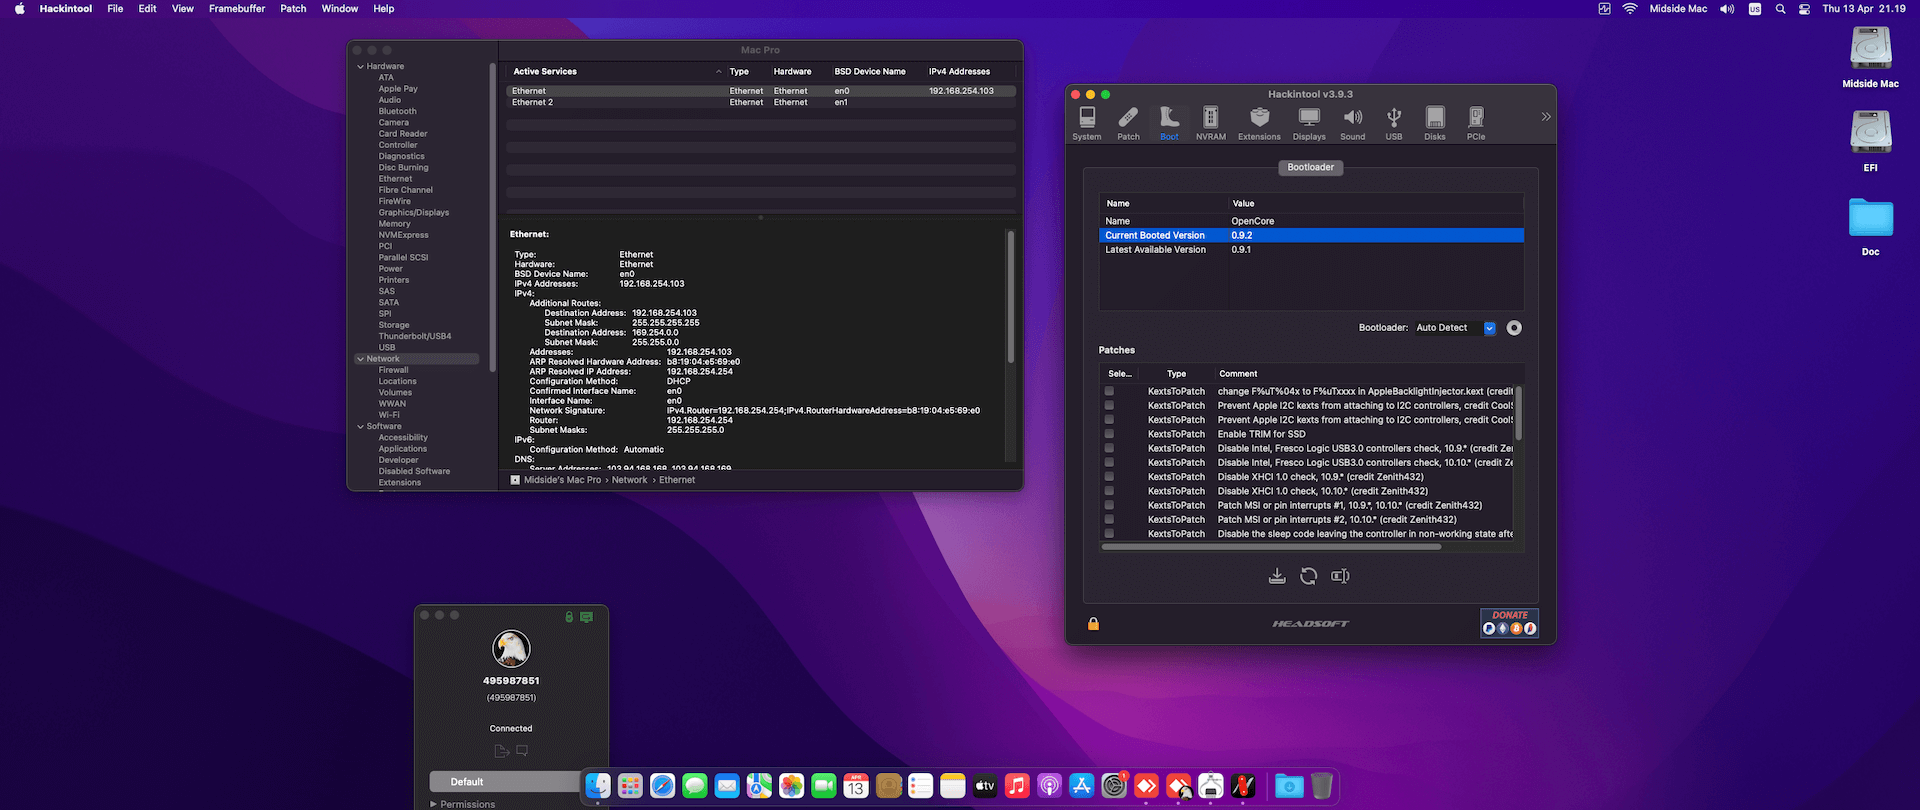Click the refresh icon below patches list
Viewport: 1920px width, 810px height.
click(x=1308, y=576)
